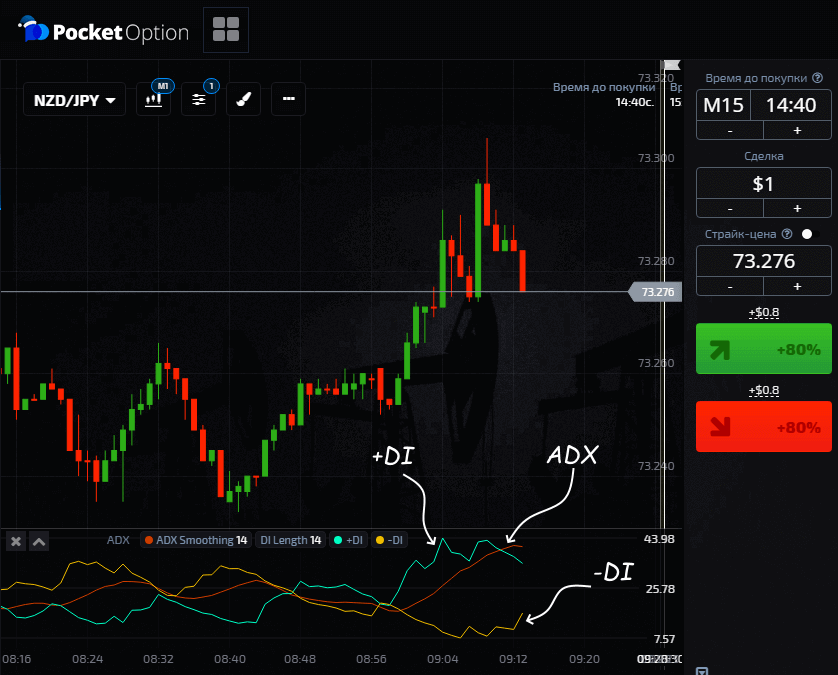Select the drawing brush tool
Viewport: 838px width, 675px height.
[243, 99]
